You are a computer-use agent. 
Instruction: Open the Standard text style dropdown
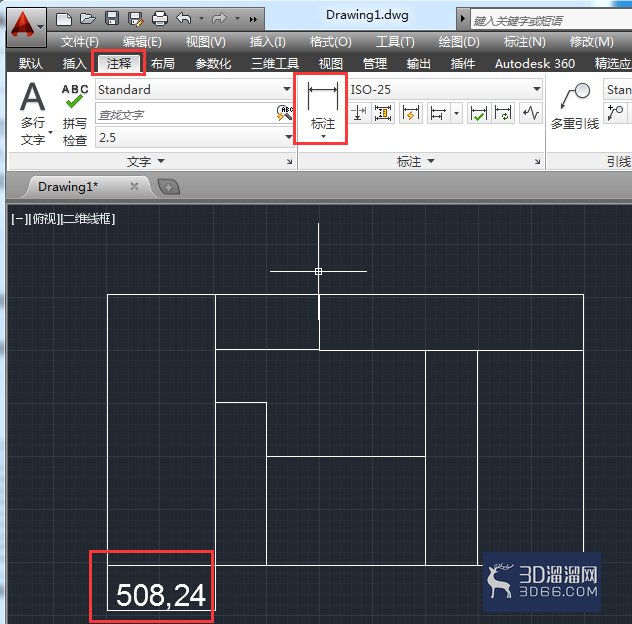coord(194,89)
